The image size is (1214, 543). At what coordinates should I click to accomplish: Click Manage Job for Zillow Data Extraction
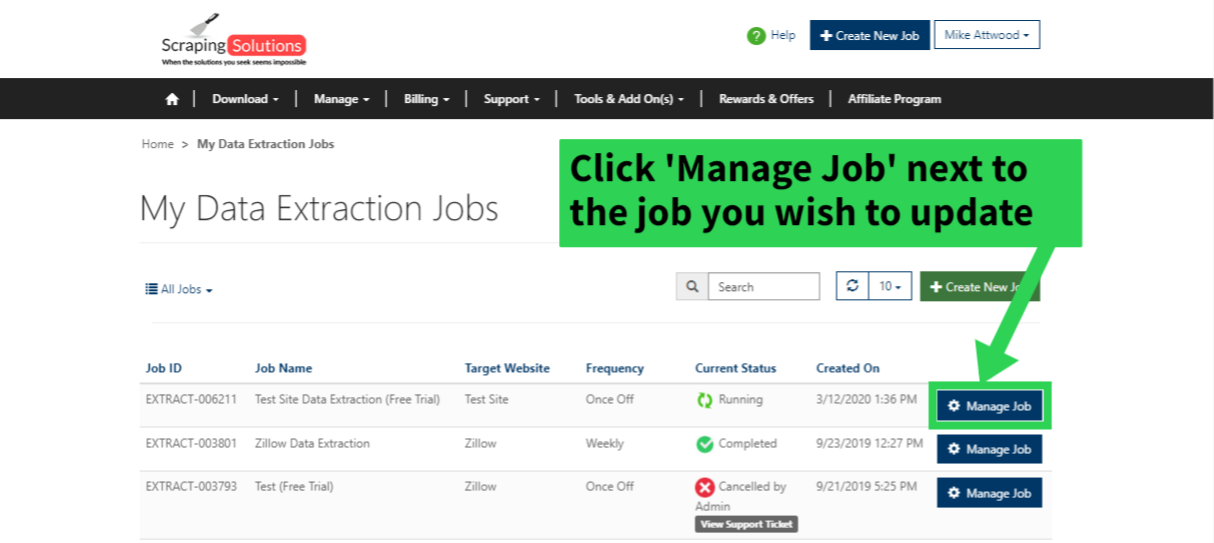(x=989, y=450)
